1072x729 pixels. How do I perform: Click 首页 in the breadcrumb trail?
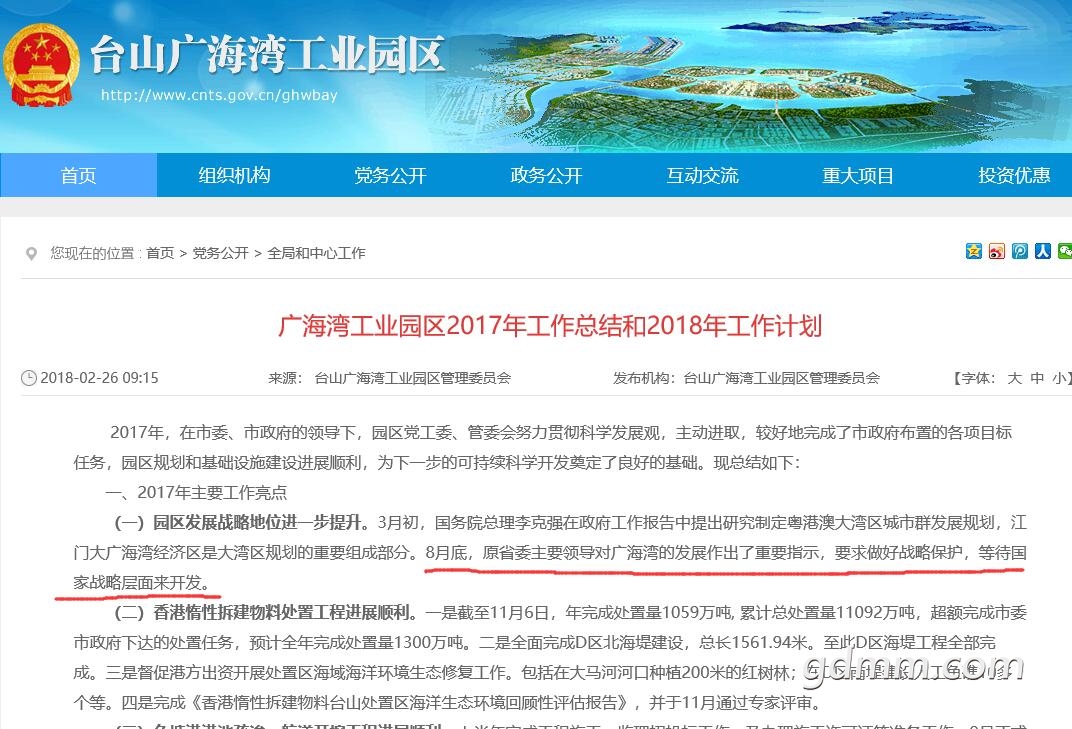coord(160,254)
